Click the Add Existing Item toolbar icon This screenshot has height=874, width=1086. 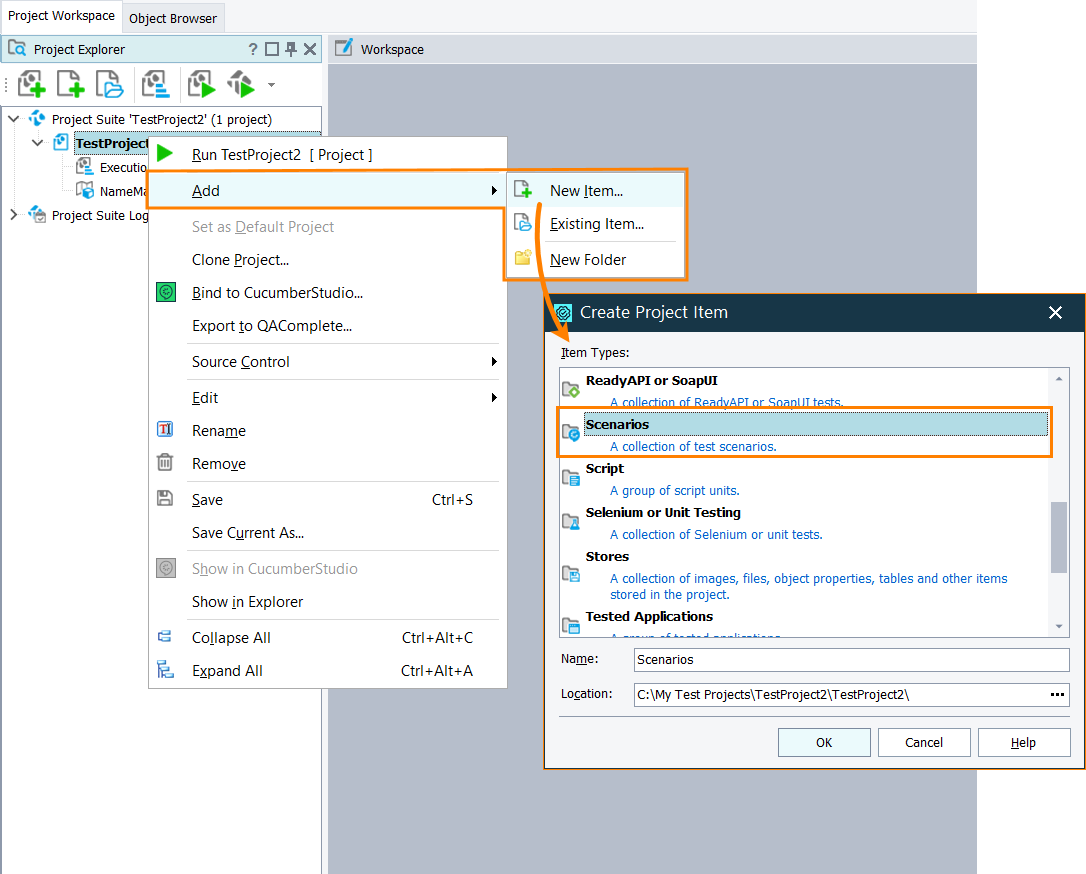(x=109, y=84)
